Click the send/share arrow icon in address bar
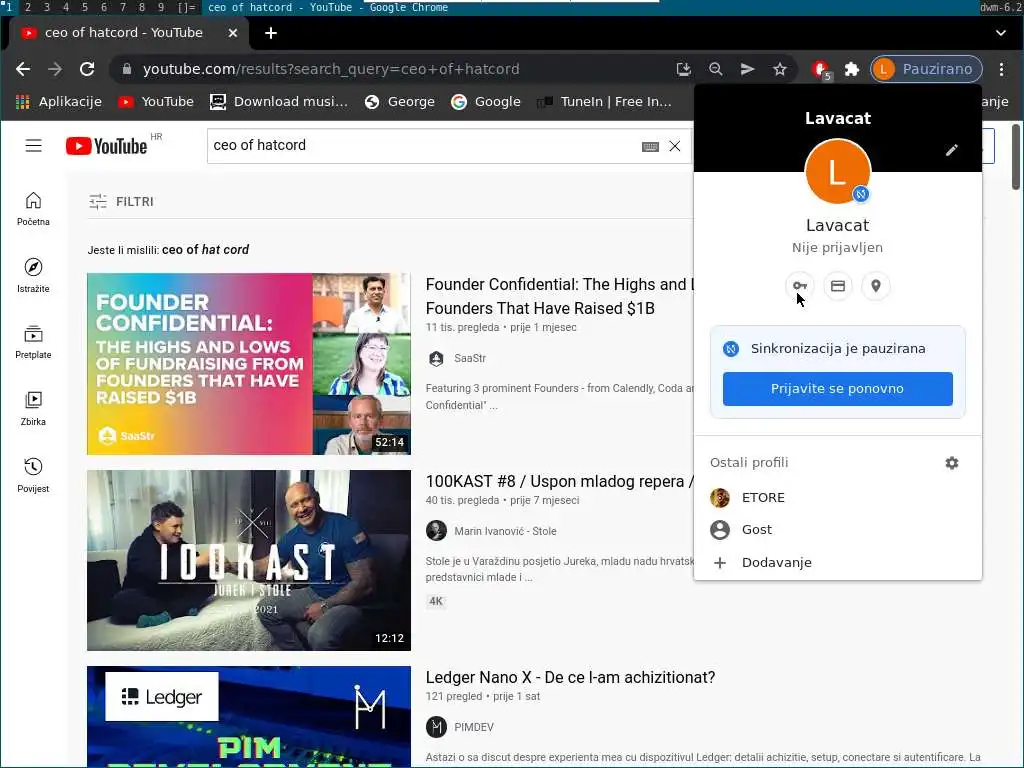 [x=748, y=69]
